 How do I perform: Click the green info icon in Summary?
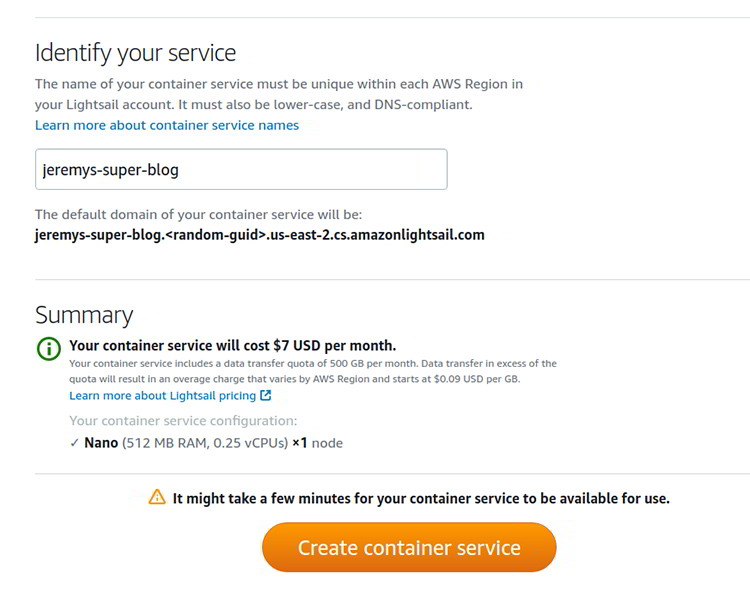point(48,348)
